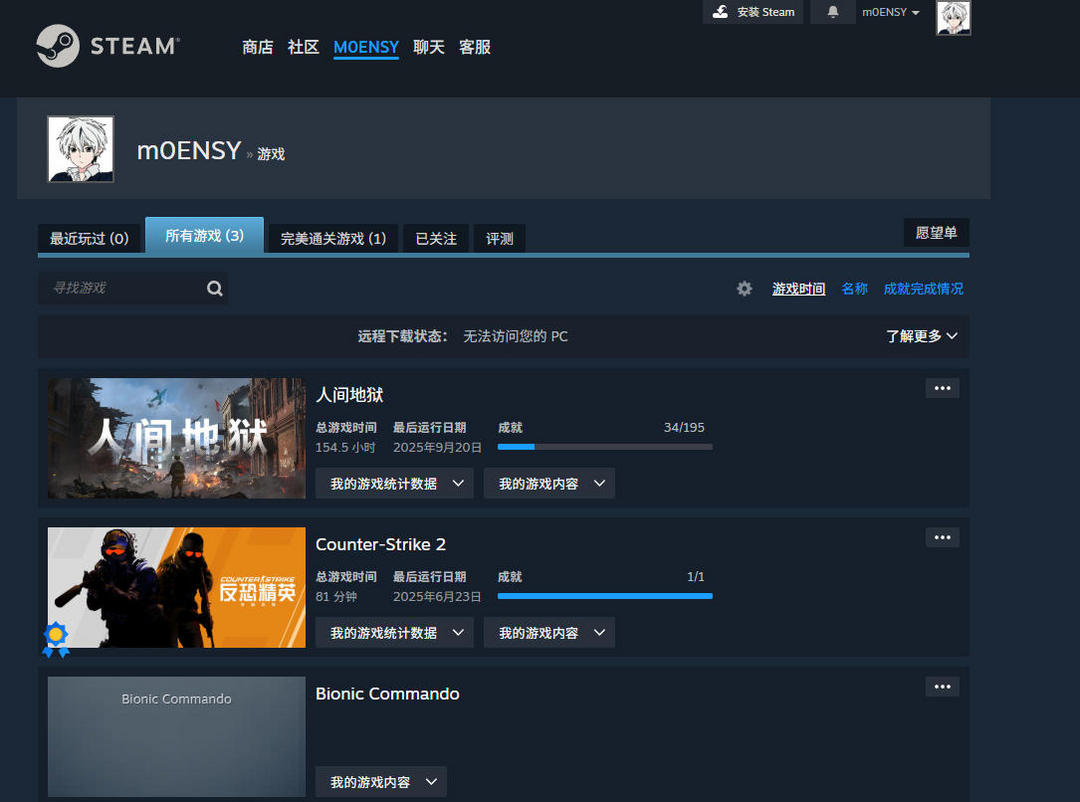1080x802 pixels.
Task: Open the Counter-Strike 2 game thumbnail
Action: tap(176, 587)
